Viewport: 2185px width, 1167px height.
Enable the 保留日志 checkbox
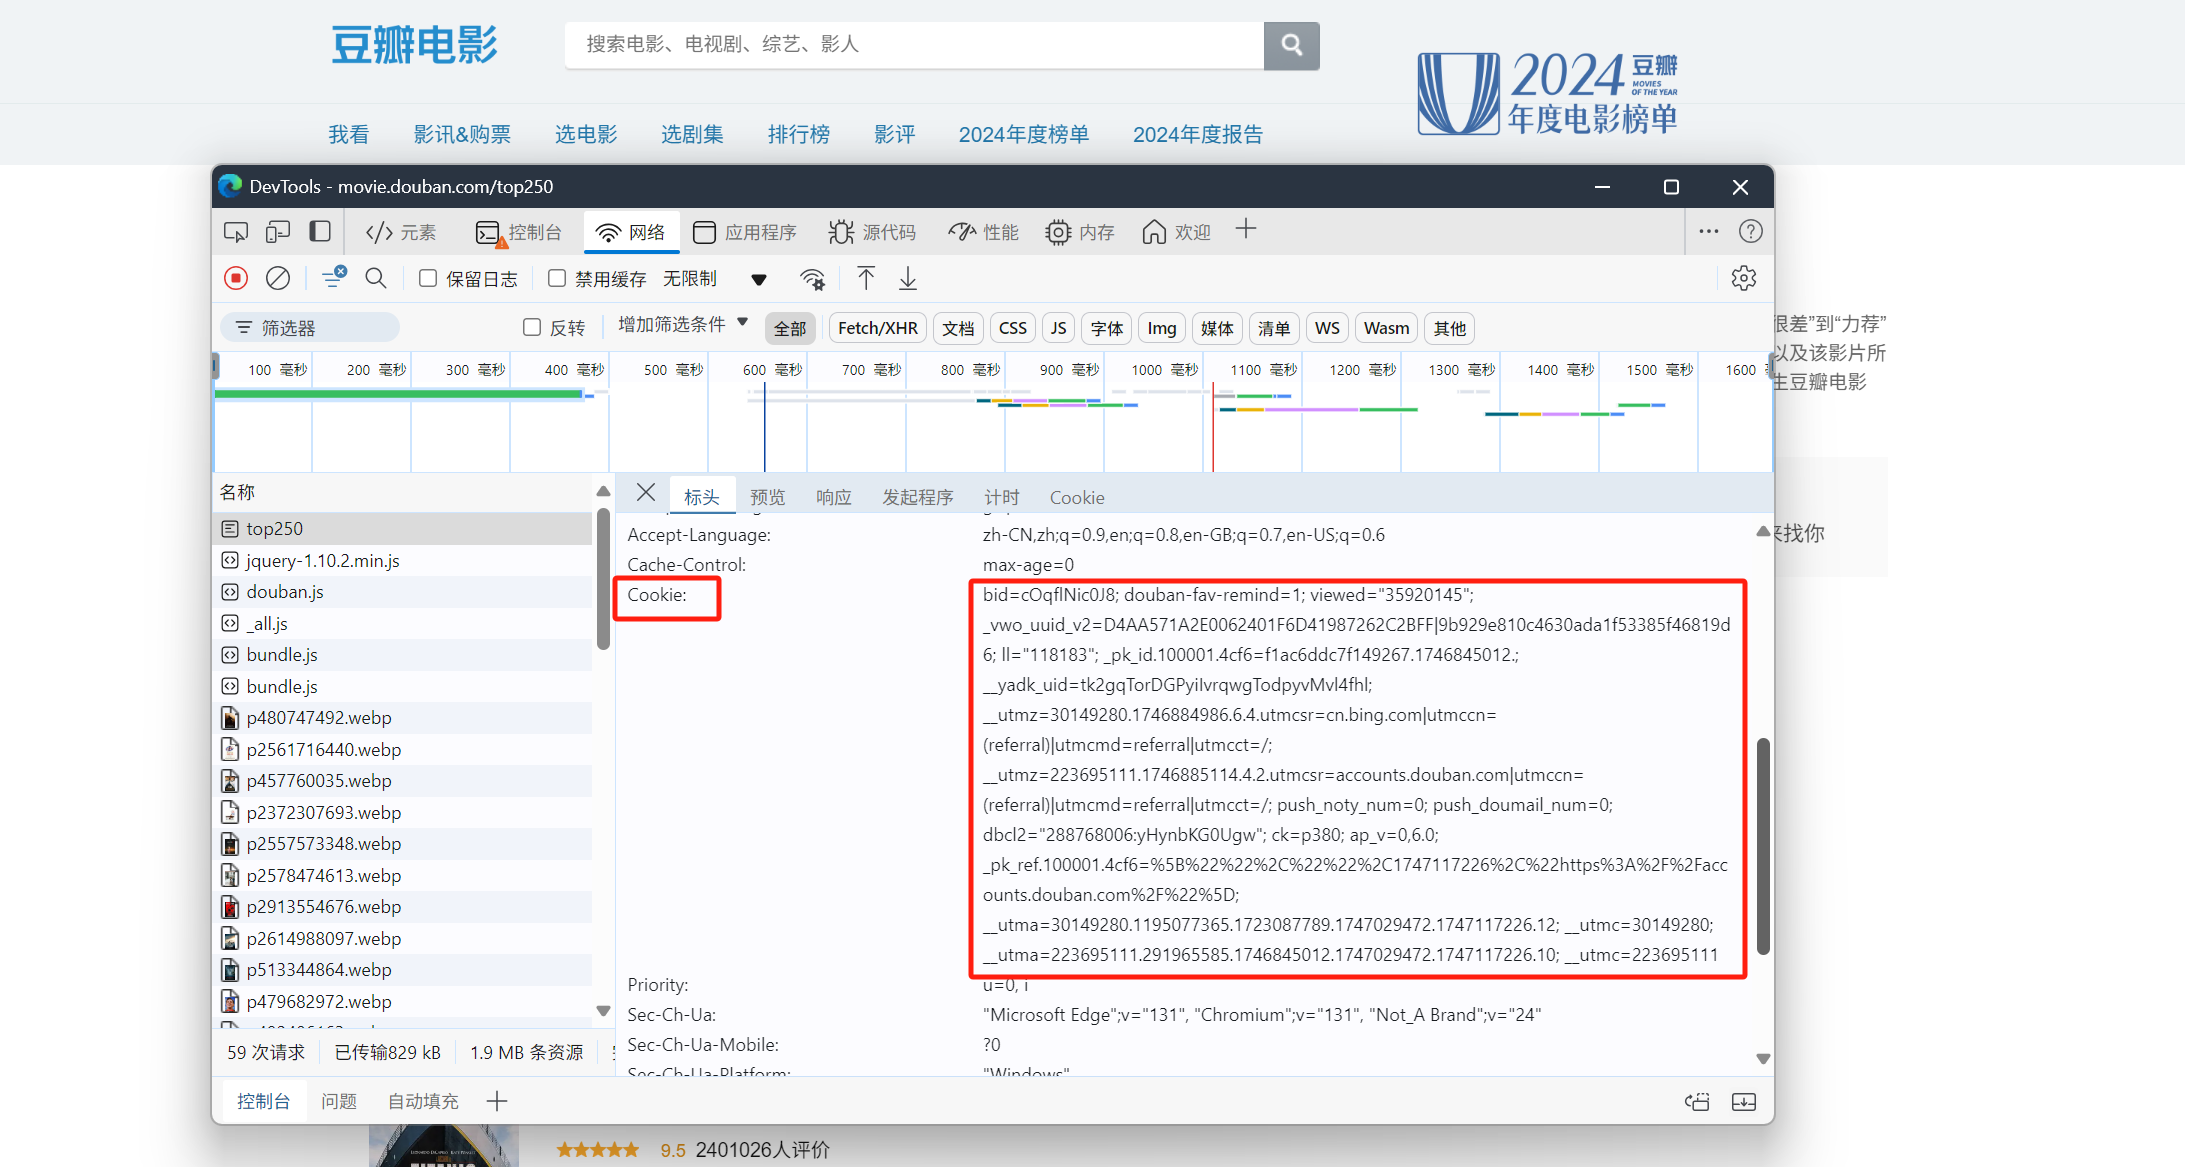coord(428,278)
